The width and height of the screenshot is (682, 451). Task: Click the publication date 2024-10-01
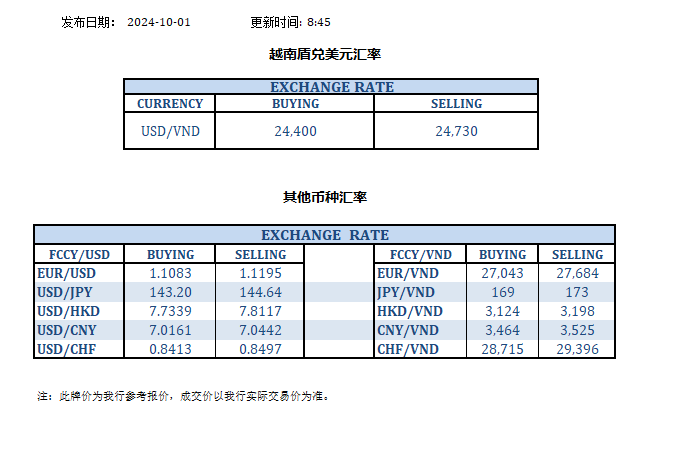158,21
